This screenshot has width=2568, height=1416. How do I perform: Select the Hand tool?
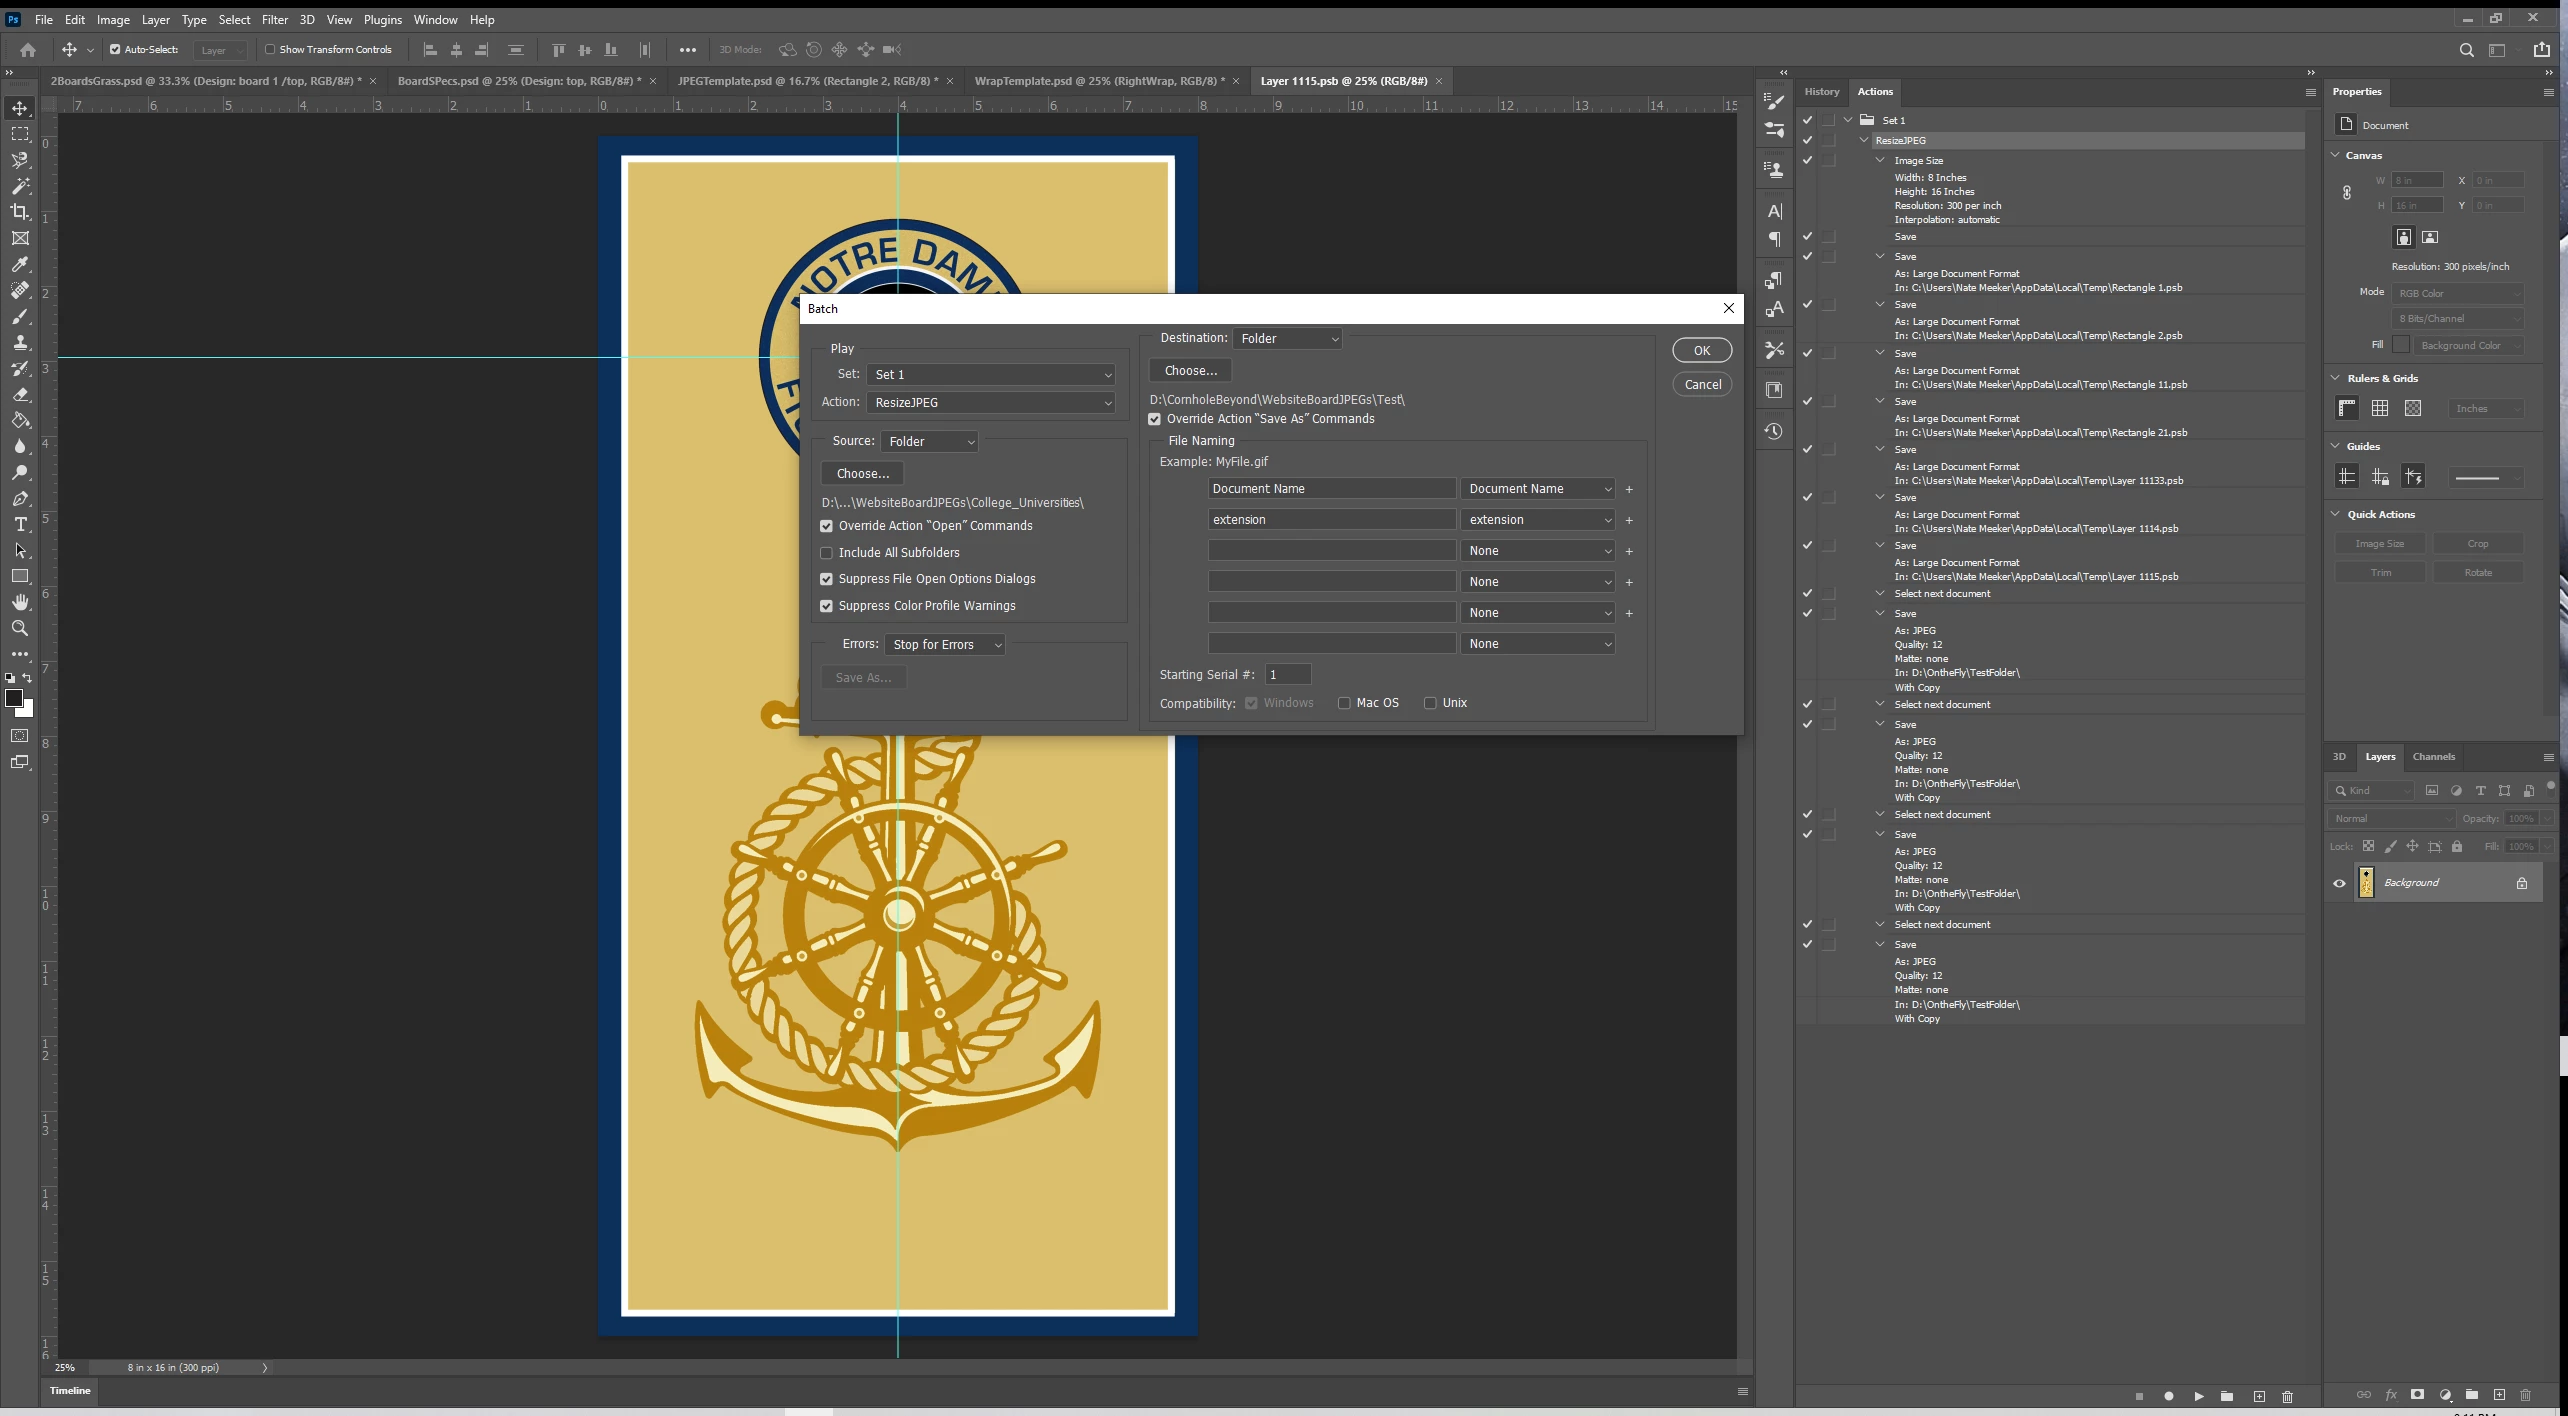click(x=20, y=602)
